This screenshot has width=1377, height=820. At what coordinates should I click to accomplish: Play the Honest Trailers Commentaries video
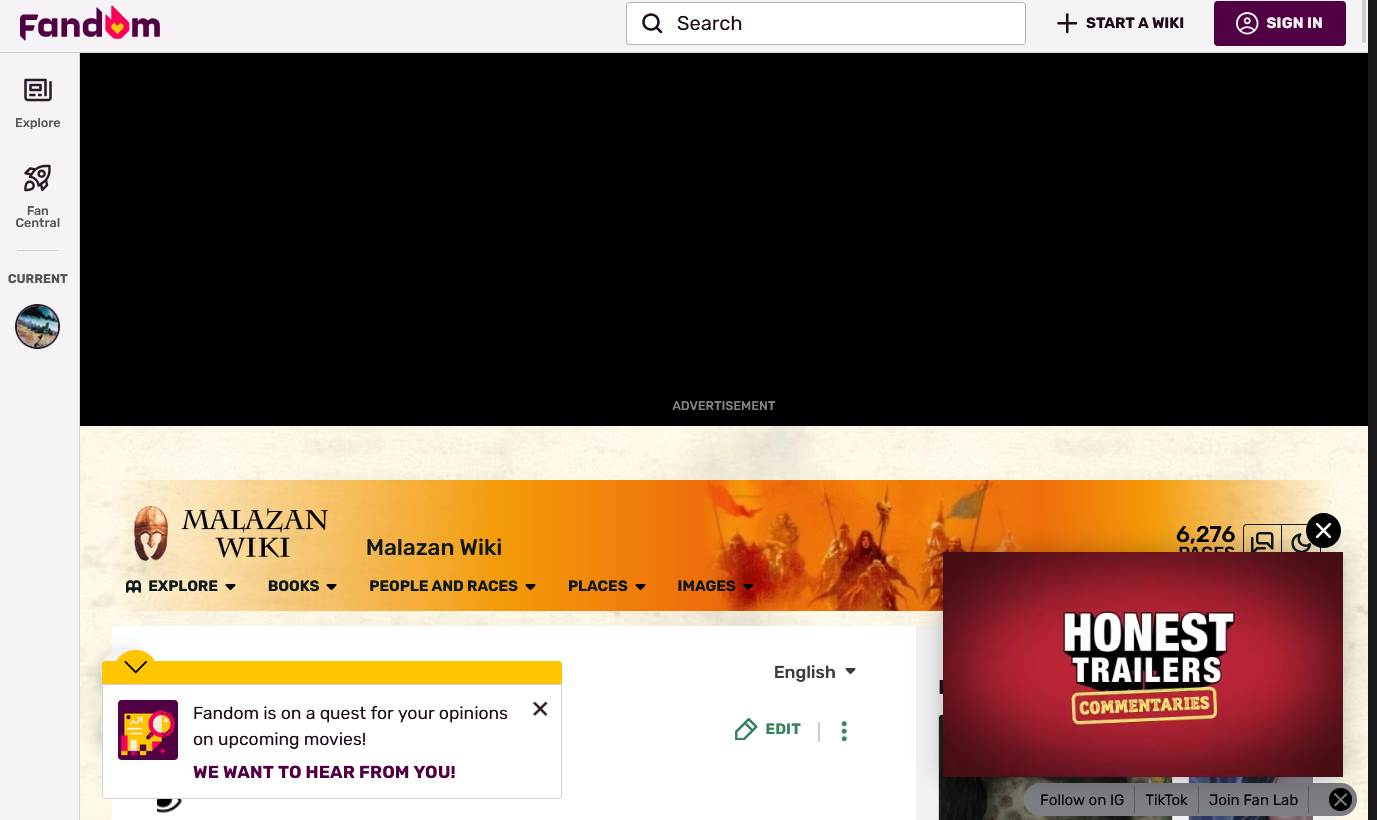[x=1143, y=664]
